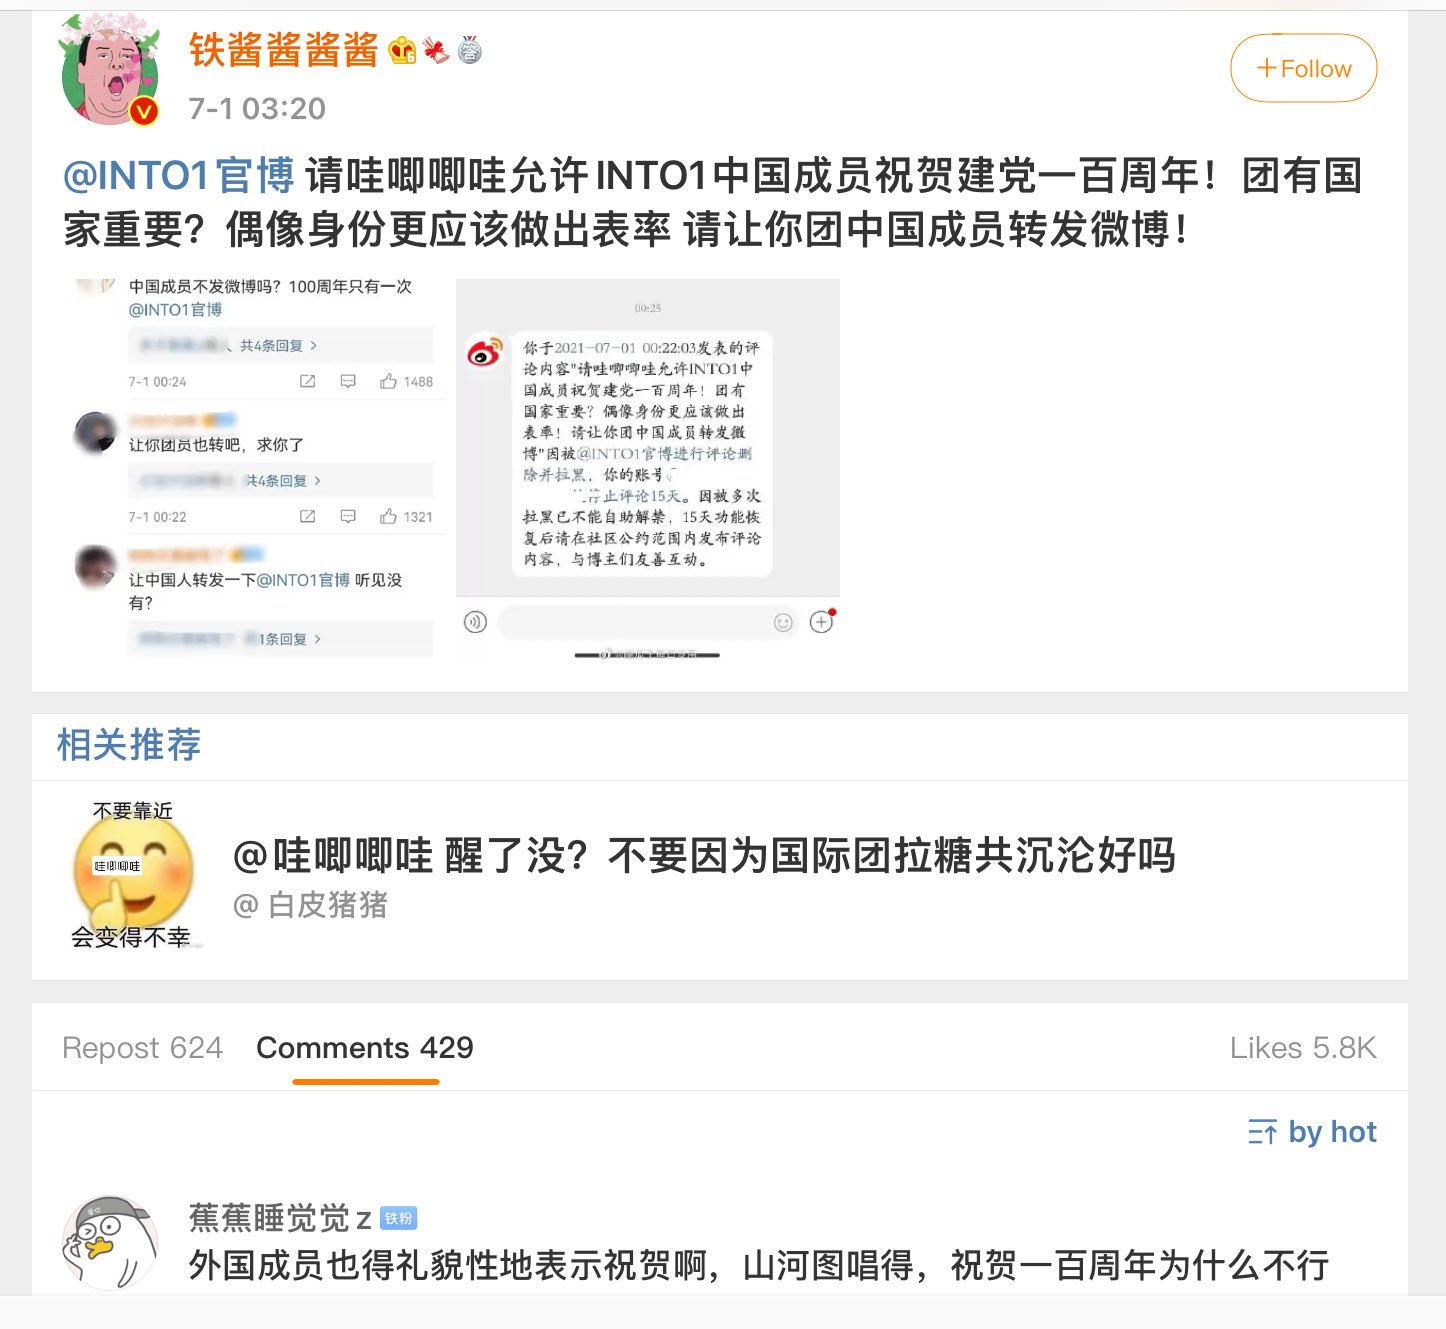Open commenter 蕉蕉睡觉觉z avatar
The width and height of the screenshot is (1446, 1329).
pyautogui.click(x=110, y=1243)
